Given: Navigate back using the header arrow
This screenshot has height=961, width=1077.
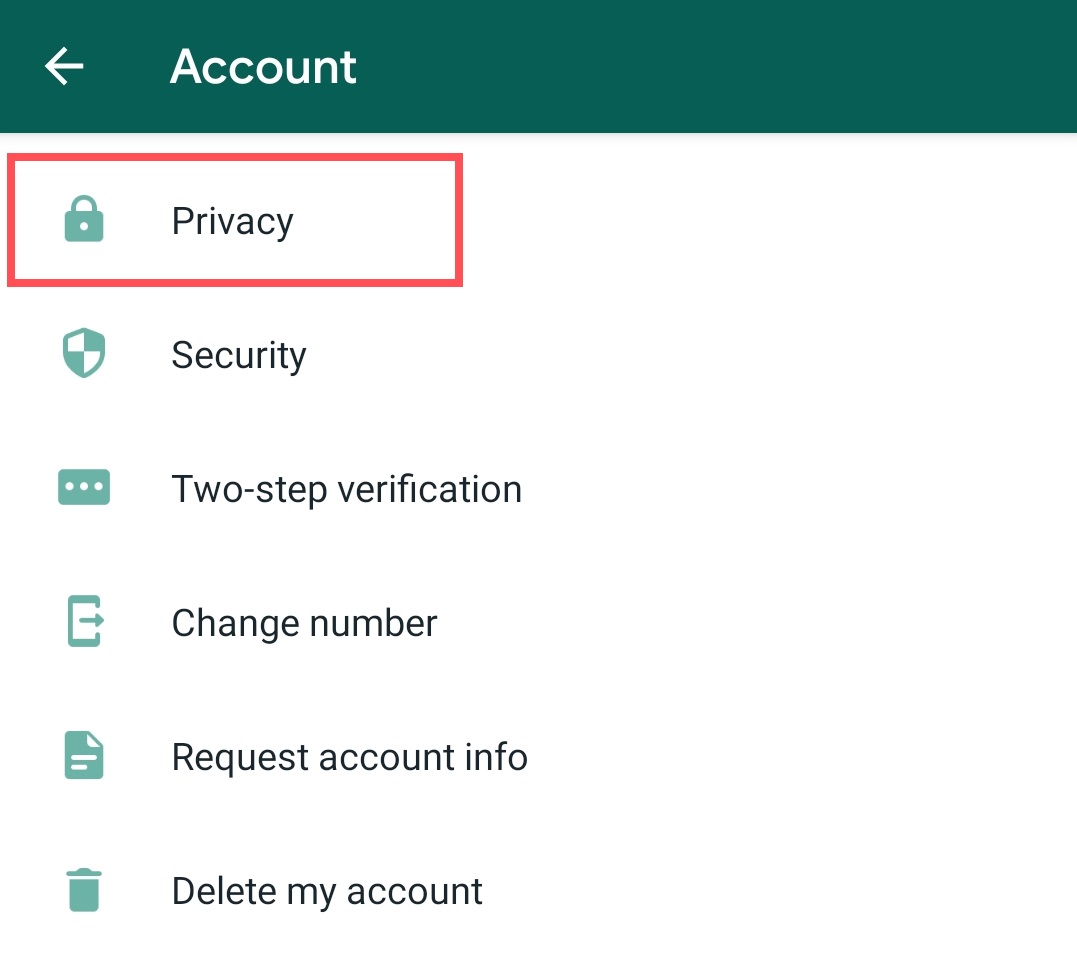Looking at the screenshot, I should point(64,66).
